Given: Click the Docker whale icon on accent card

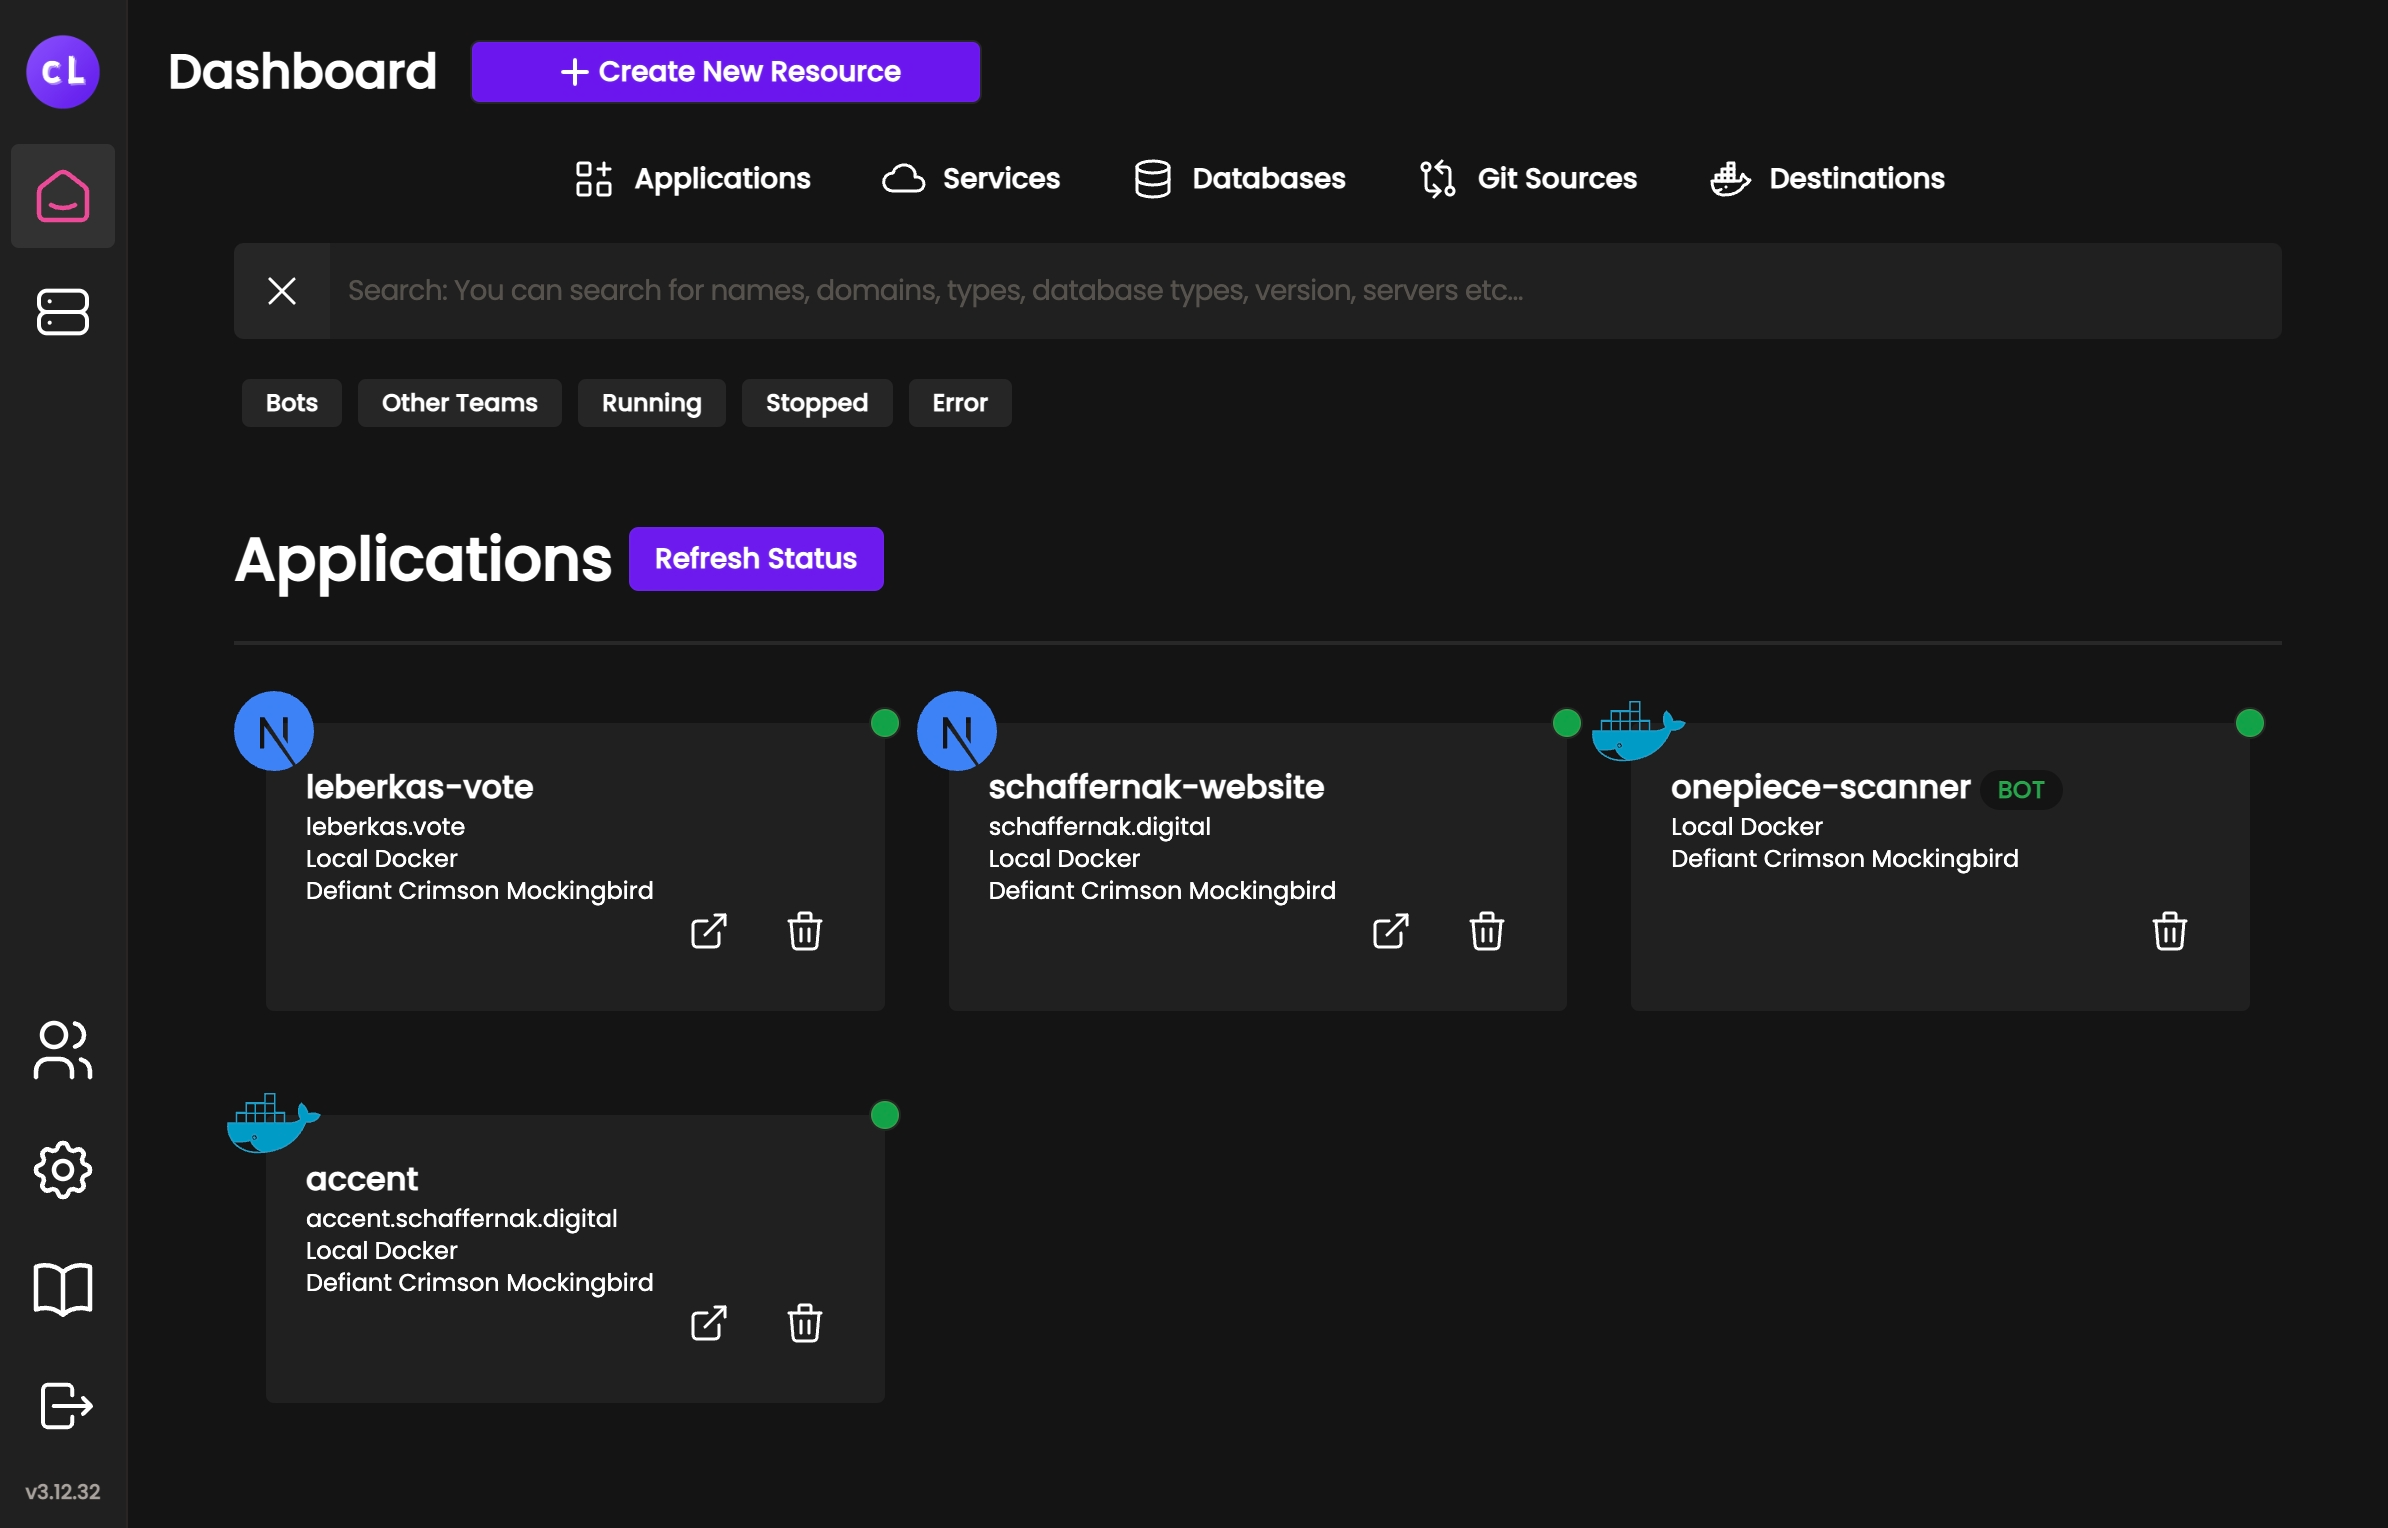Looking at the screenshot, I should click(x=274, y=1123).
